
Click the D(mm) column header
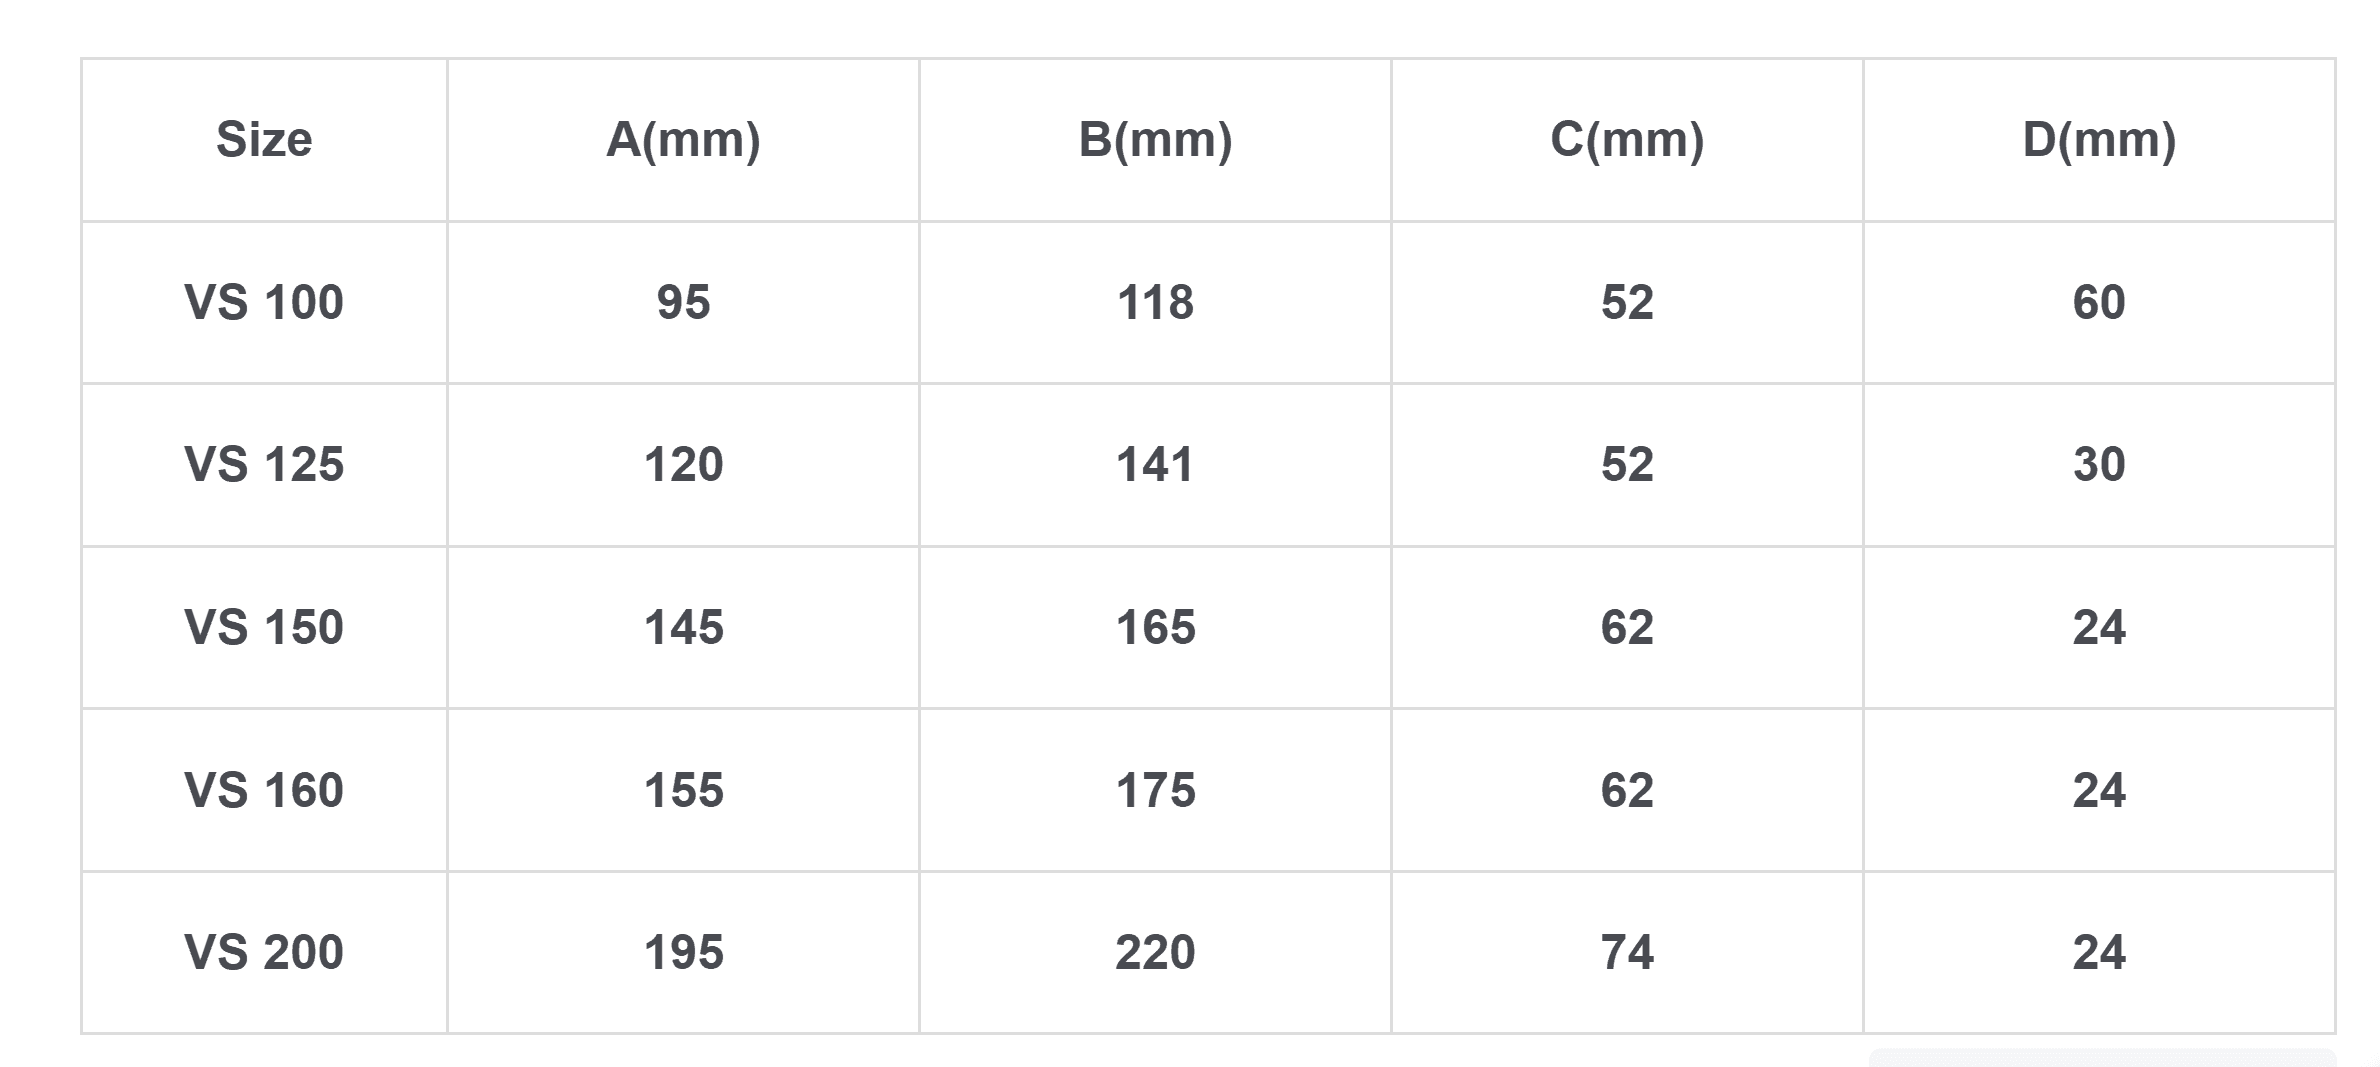coord(2099,139)
